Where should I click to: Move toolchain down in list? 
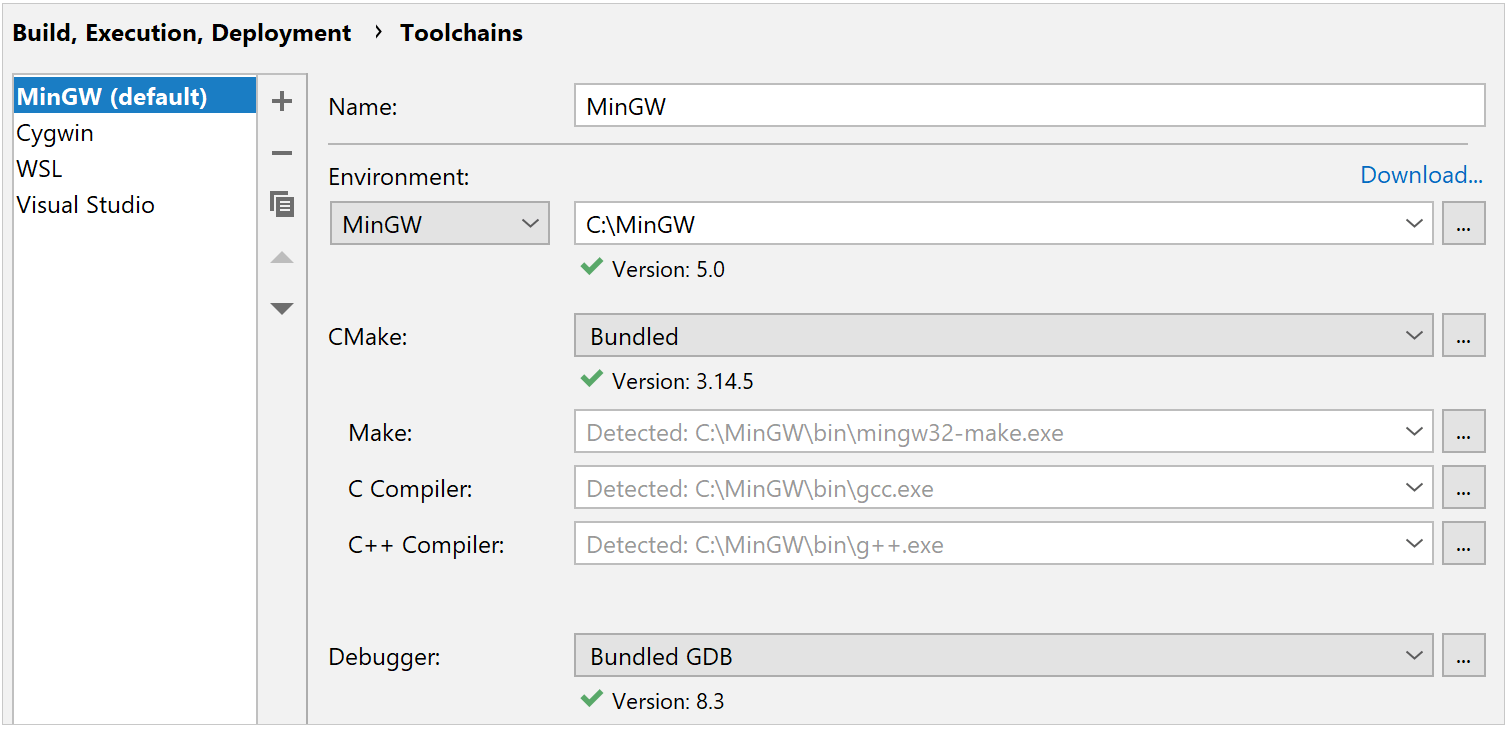pos(282,309)
